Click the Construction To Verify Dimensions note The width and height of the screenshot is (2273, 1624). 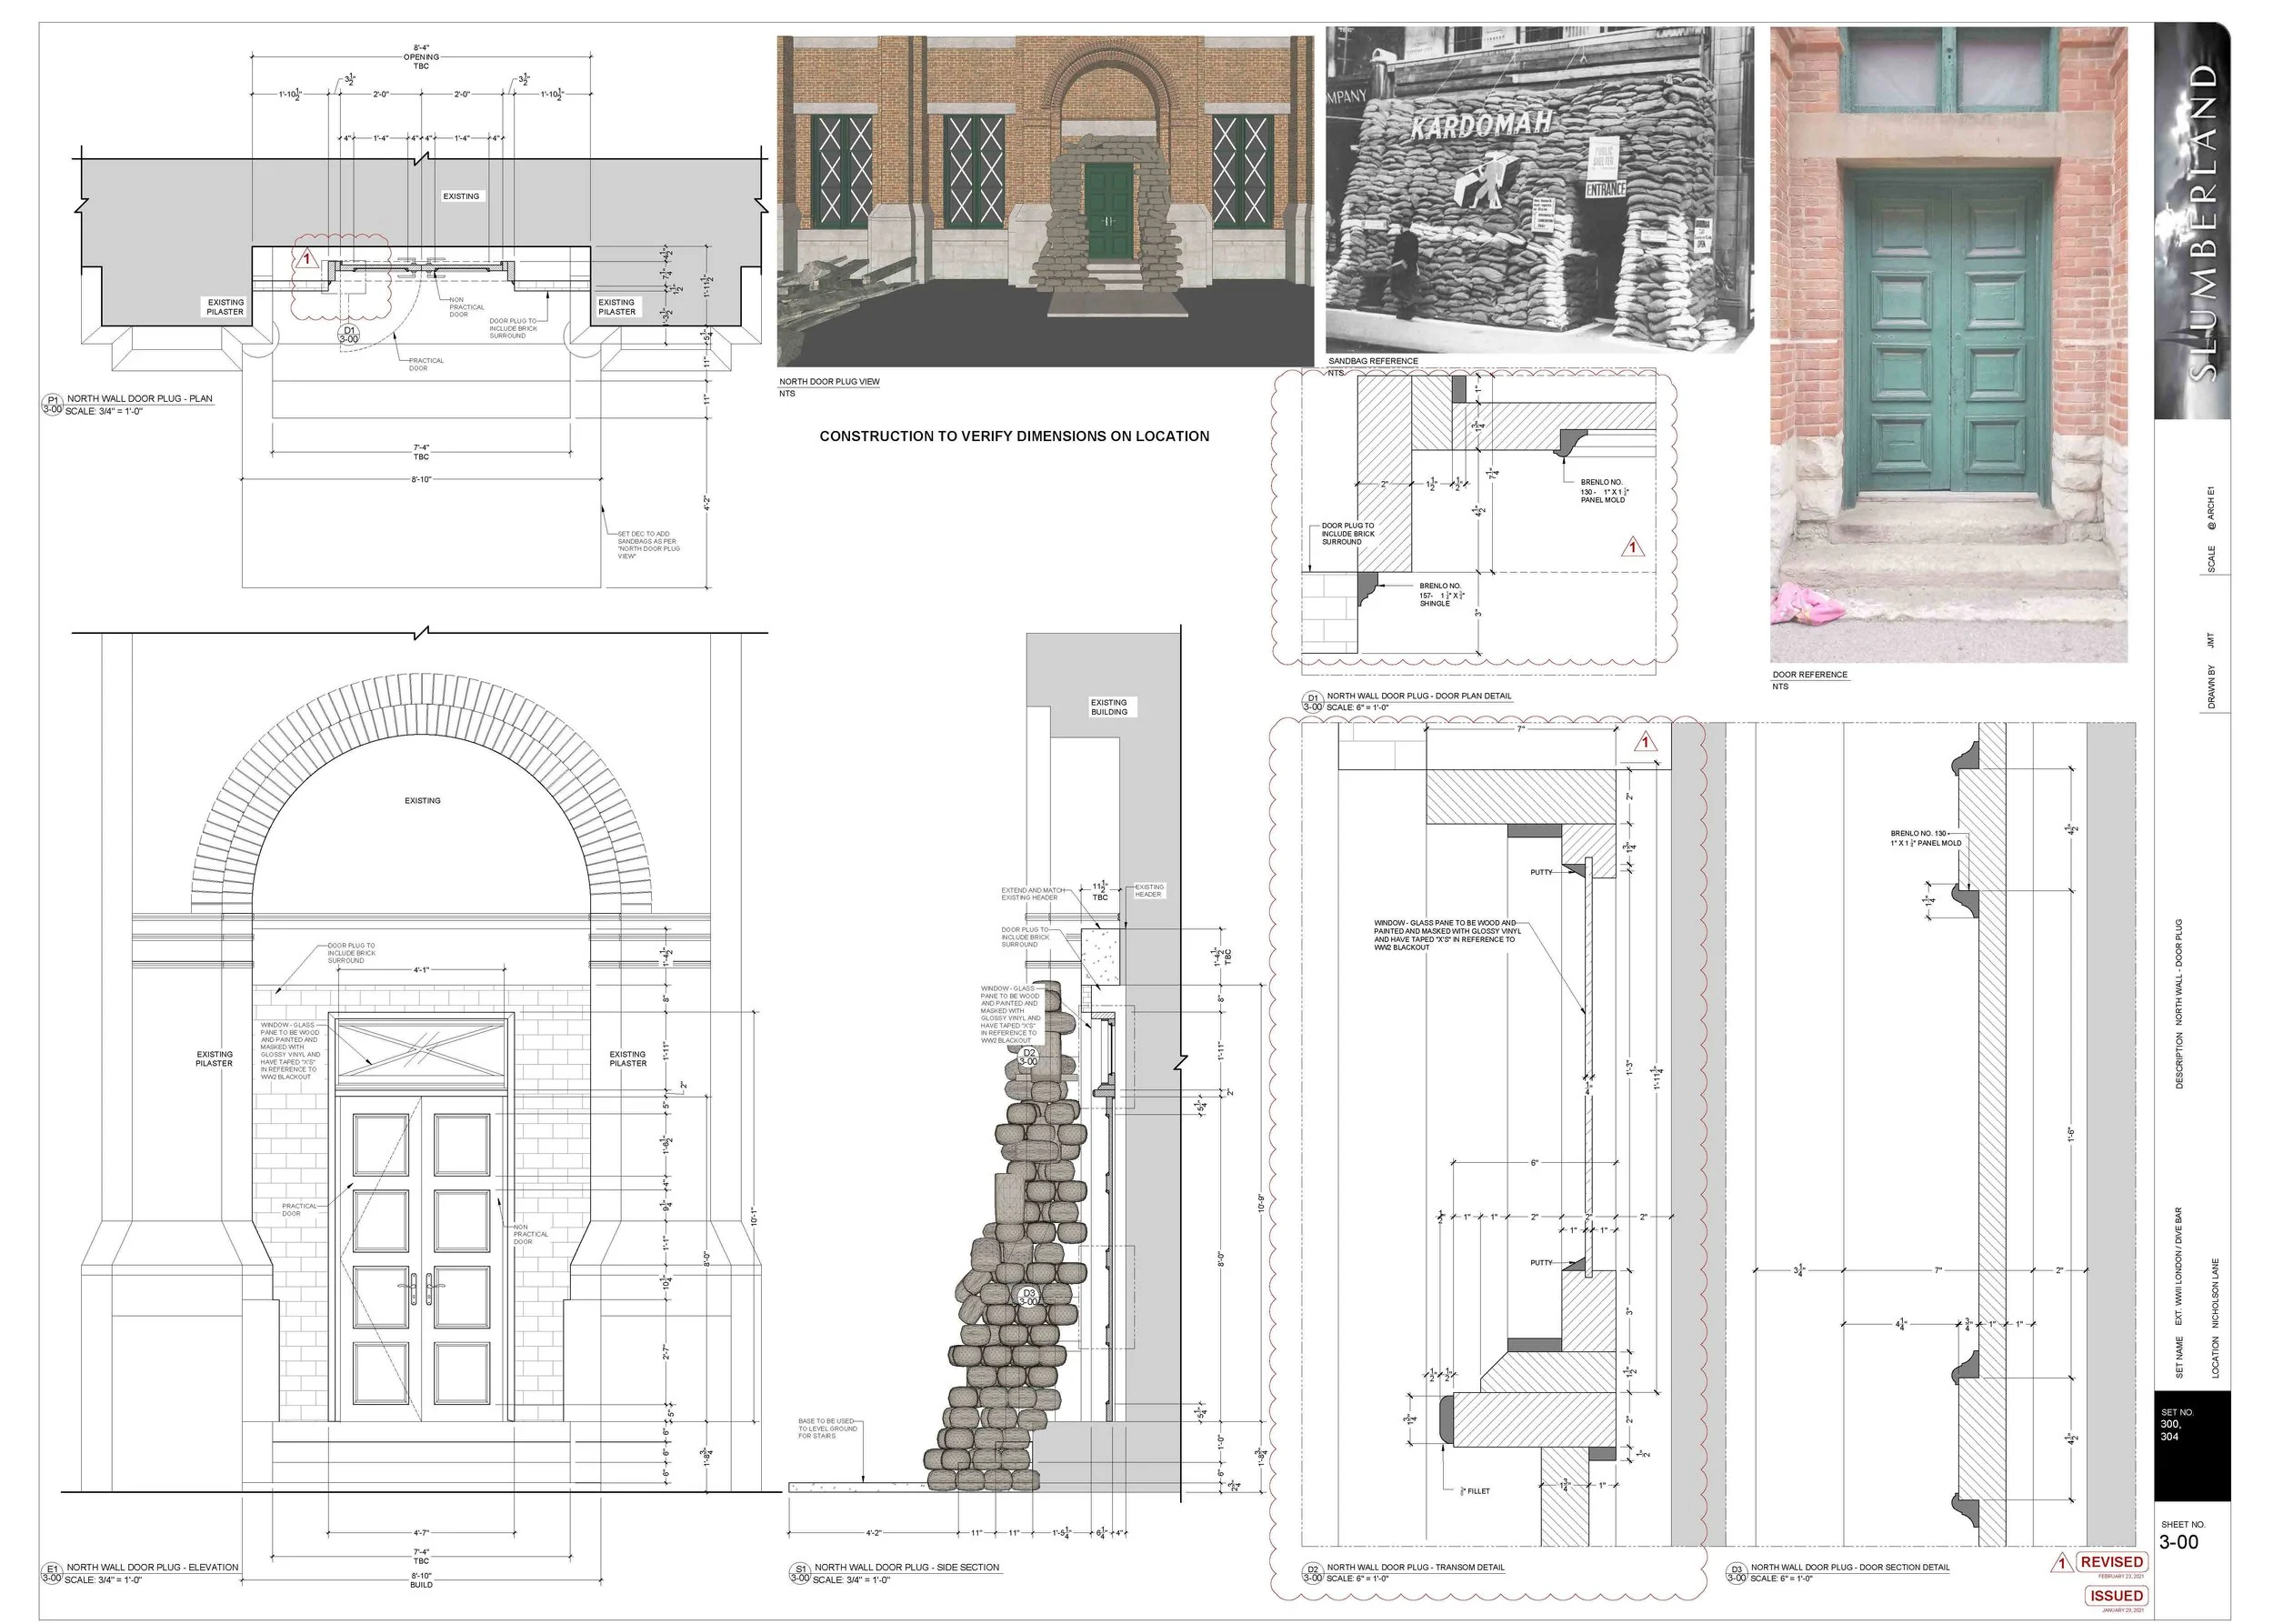click(1014, 436)
